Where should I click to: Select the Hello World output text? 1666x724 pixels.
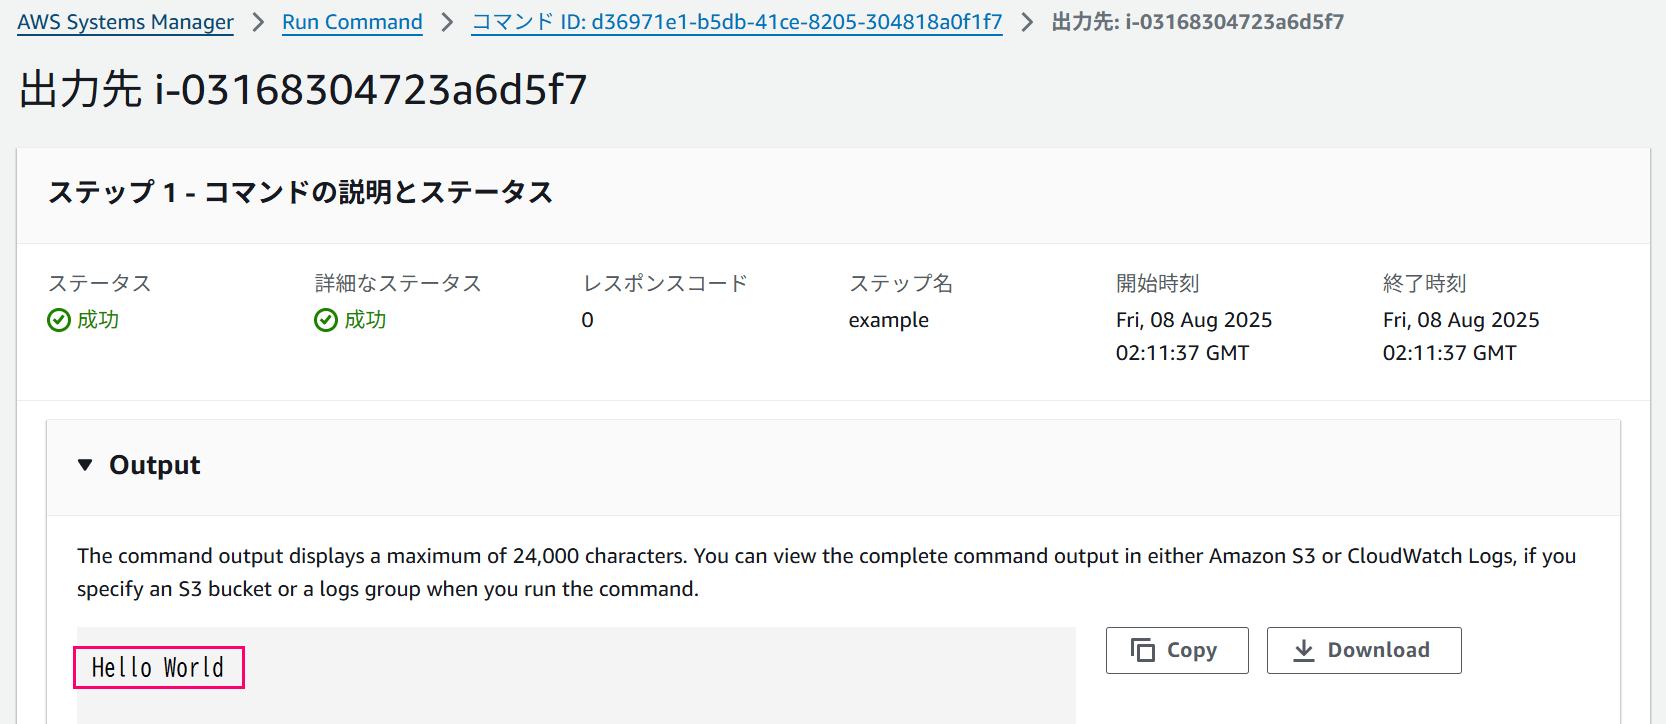[x=158, y=667]
